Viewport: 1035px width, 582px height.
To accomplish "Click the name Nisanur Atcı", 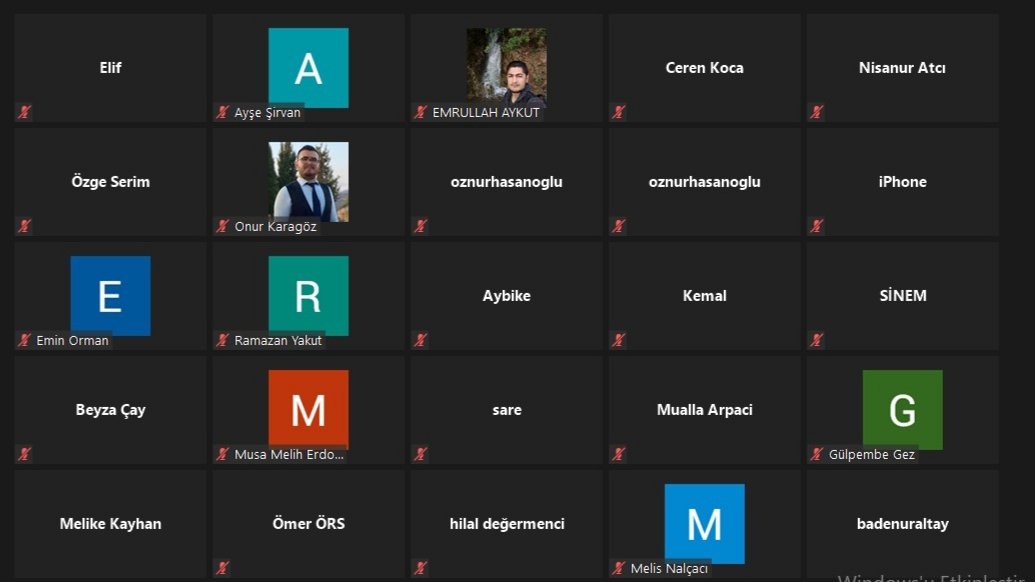I will point(902,68).
